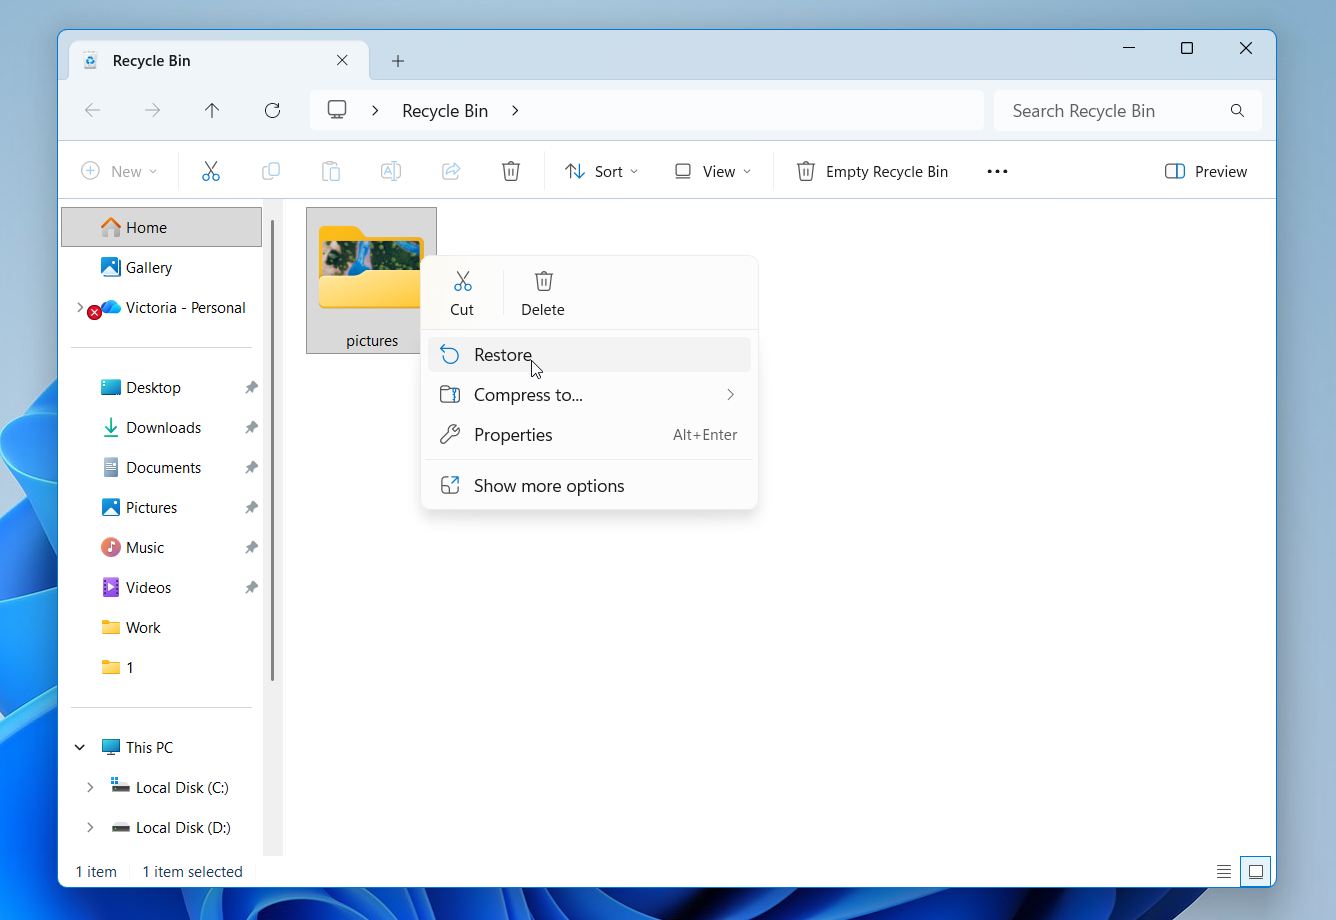The height and width of the screenshot is (920, 1336).
Task: Select Properties from context menu
Action: 589,435
